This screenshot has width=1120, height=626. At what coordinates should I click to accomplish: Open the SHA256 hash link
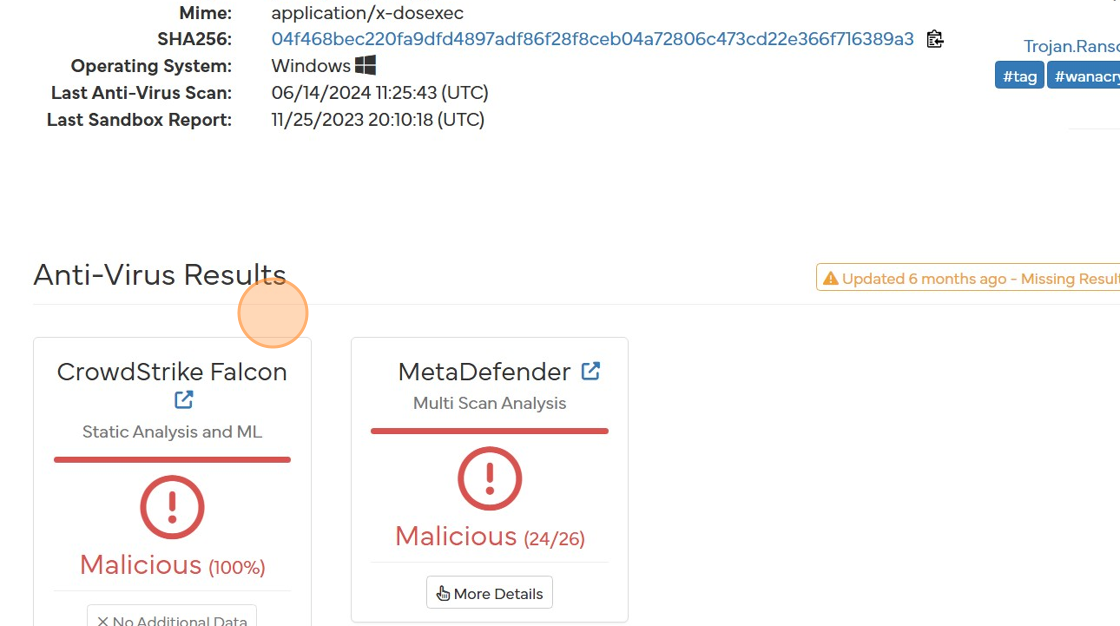592,39
